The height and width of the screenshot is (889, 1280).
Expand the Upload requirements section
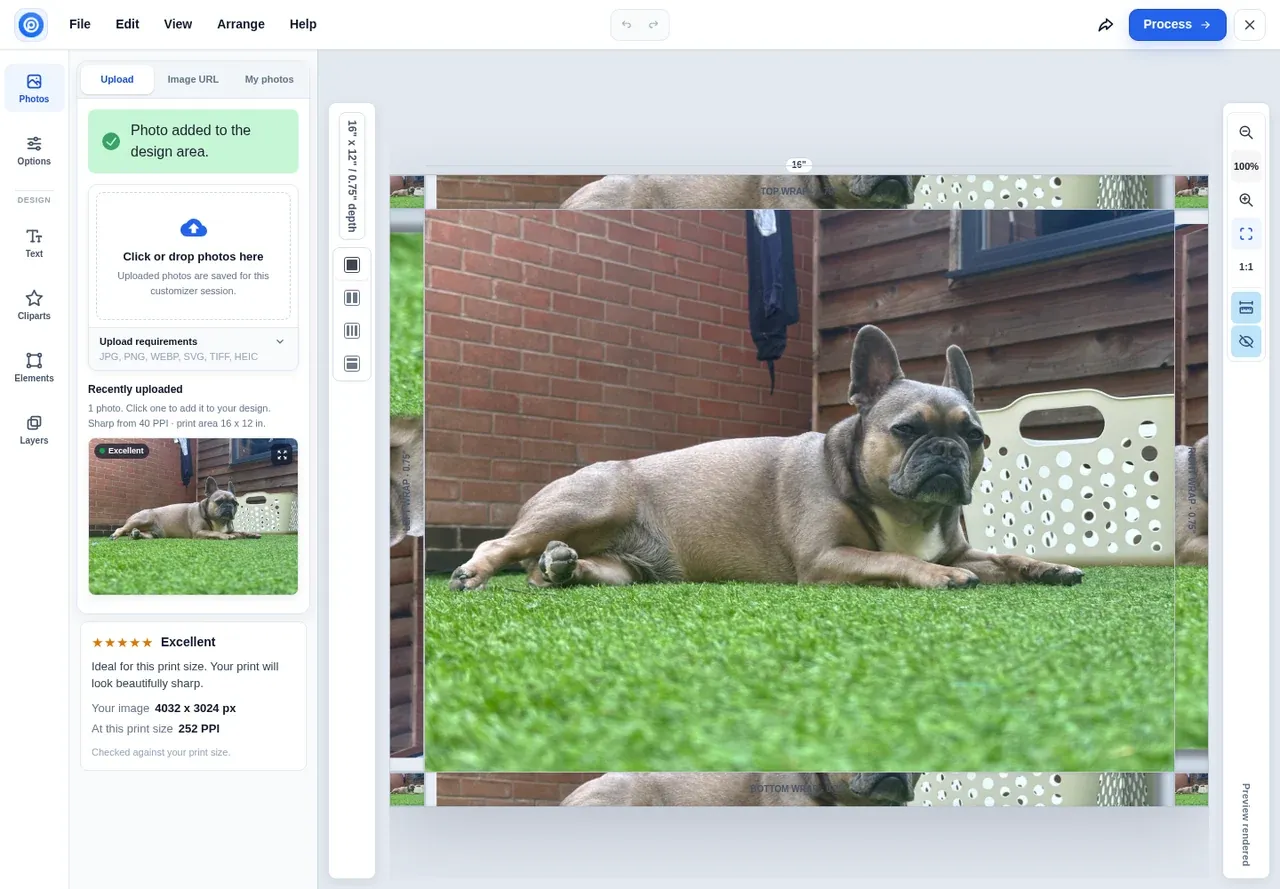(x=193, y=349)
